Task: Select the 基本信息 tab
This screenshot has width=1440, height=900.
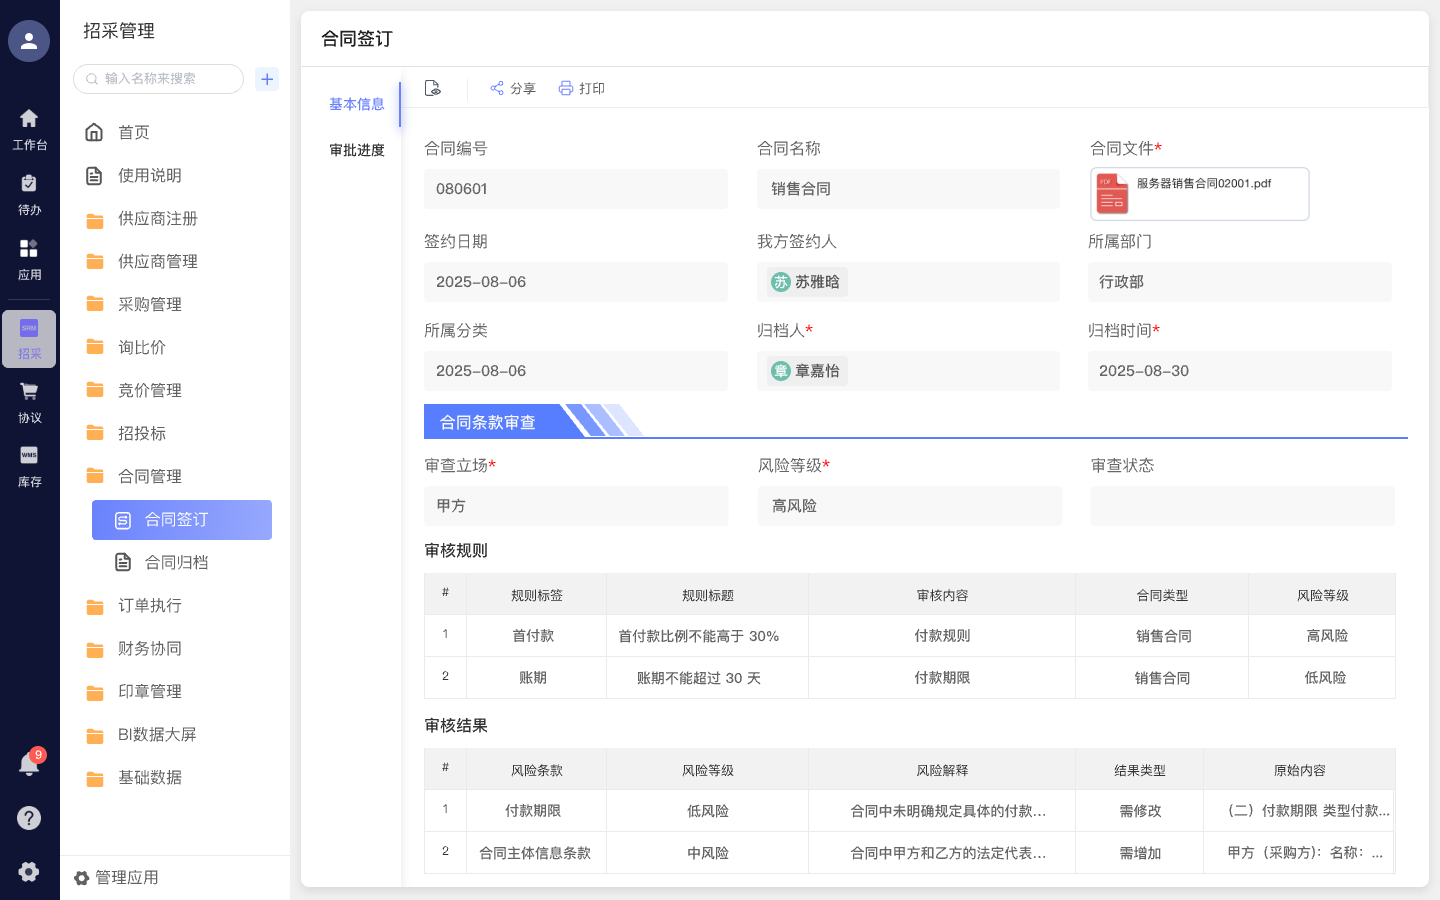Action: 357,104
